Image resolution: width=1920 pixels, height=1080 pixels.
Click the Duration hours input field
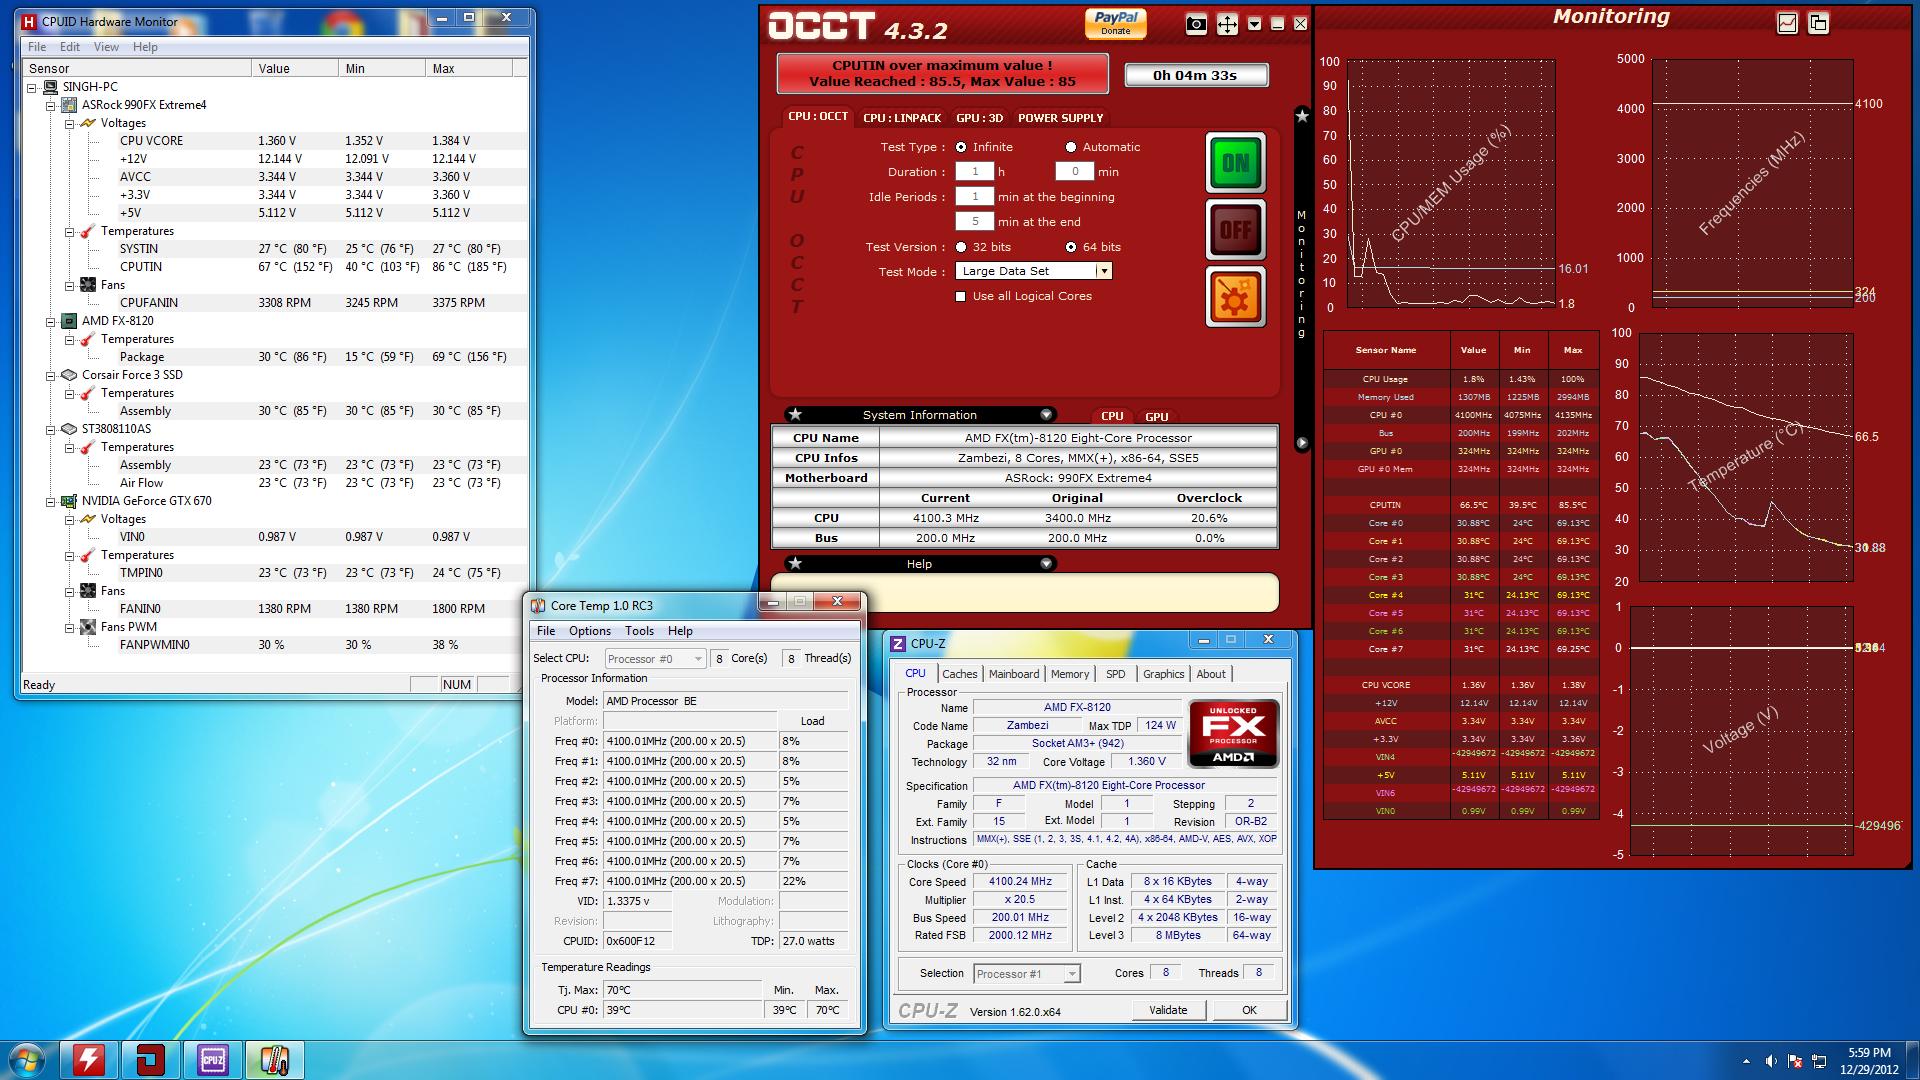tap(975, 172)
